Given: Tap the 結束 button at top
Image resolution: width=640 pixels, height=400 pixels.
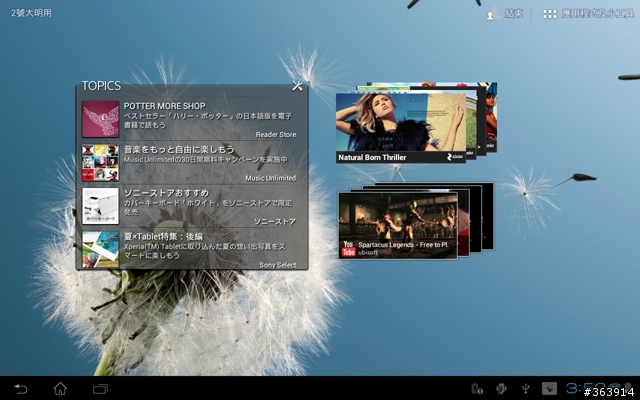Looking at the screenshot, I should (x=514, y=13).
